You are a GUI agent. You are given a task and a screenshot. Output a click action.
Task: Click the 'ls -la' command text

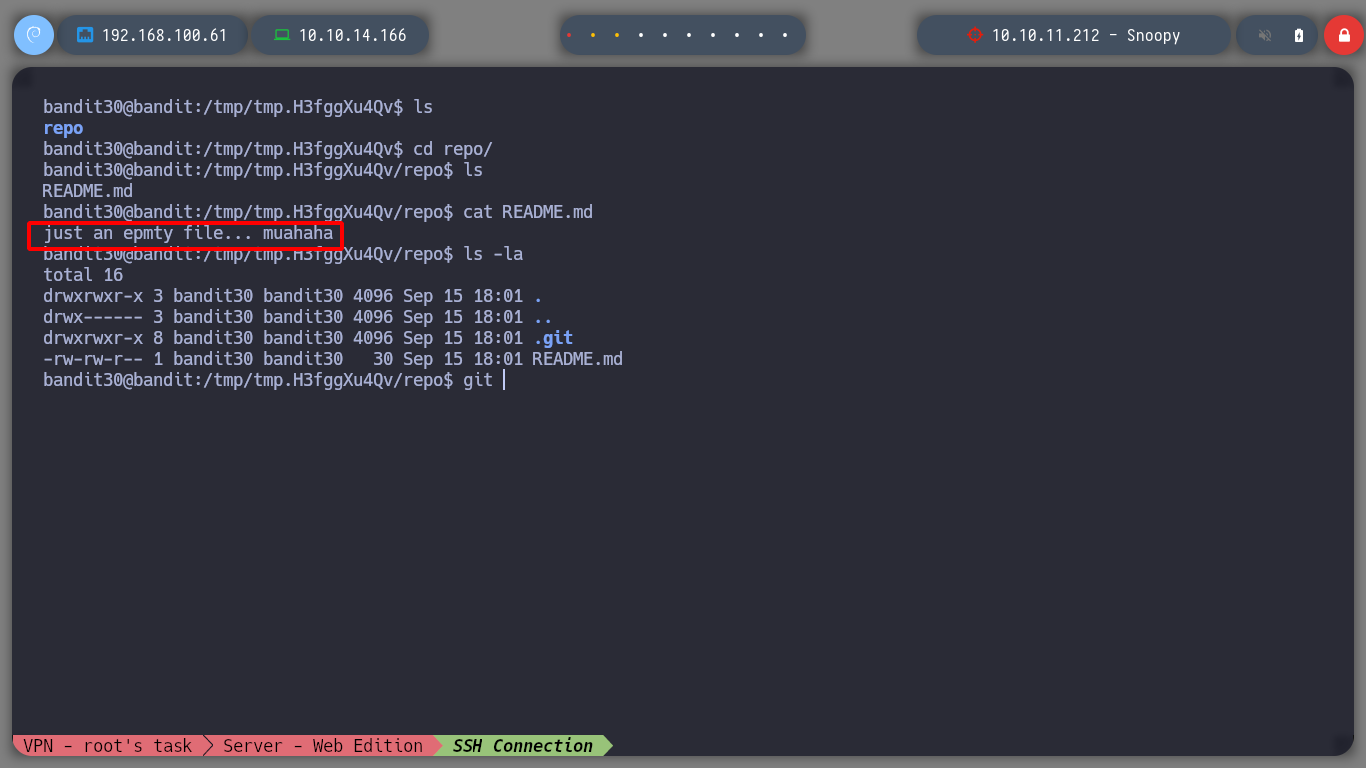[493, 254]
